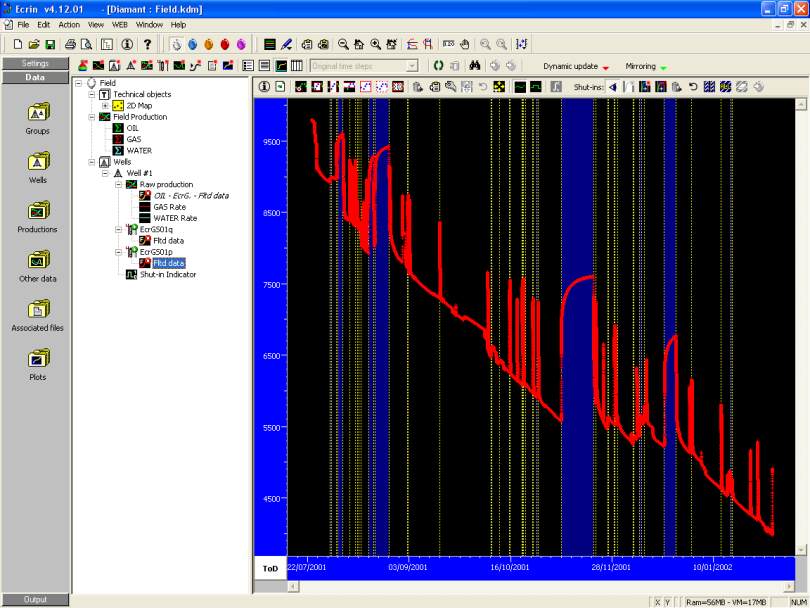Open the Action menu
Screen dimensions: 810x608
tap(69, 24)
